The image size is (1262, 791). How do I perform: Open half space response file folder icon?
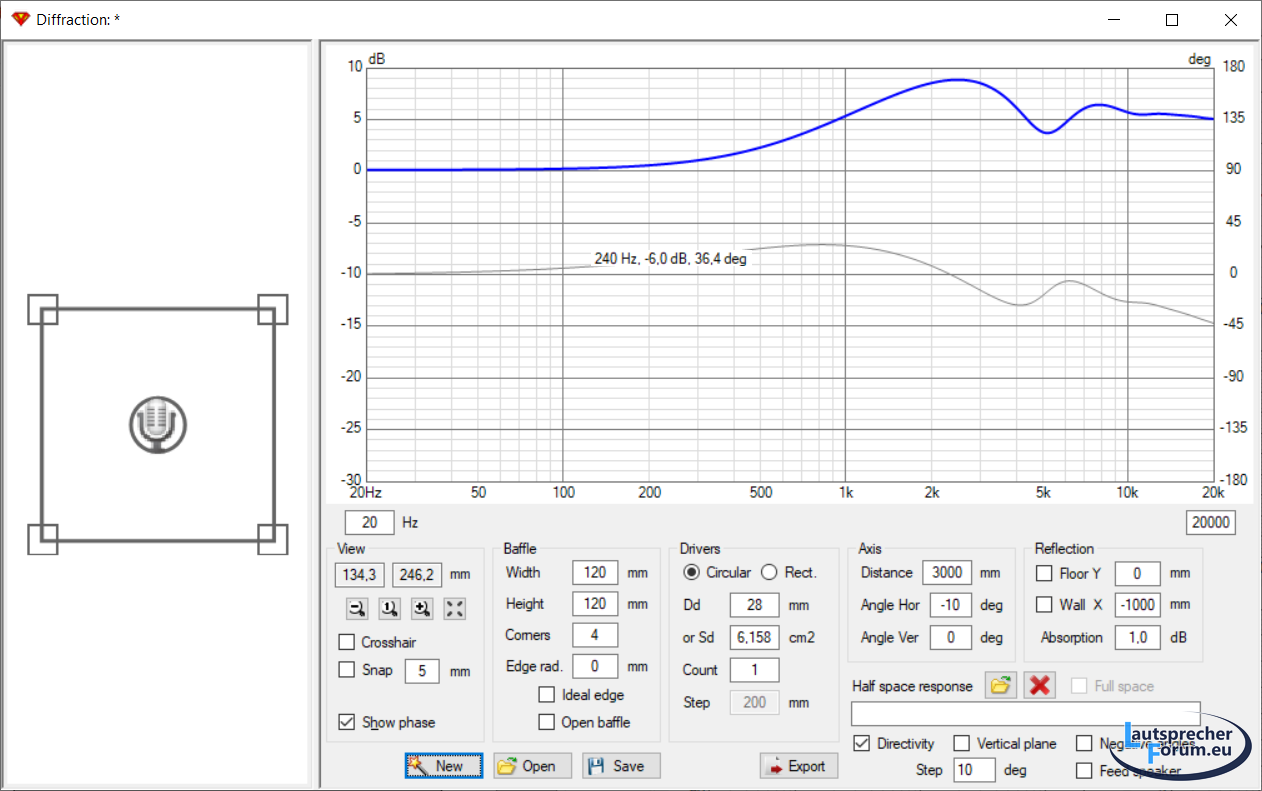(x=999, y=686)
